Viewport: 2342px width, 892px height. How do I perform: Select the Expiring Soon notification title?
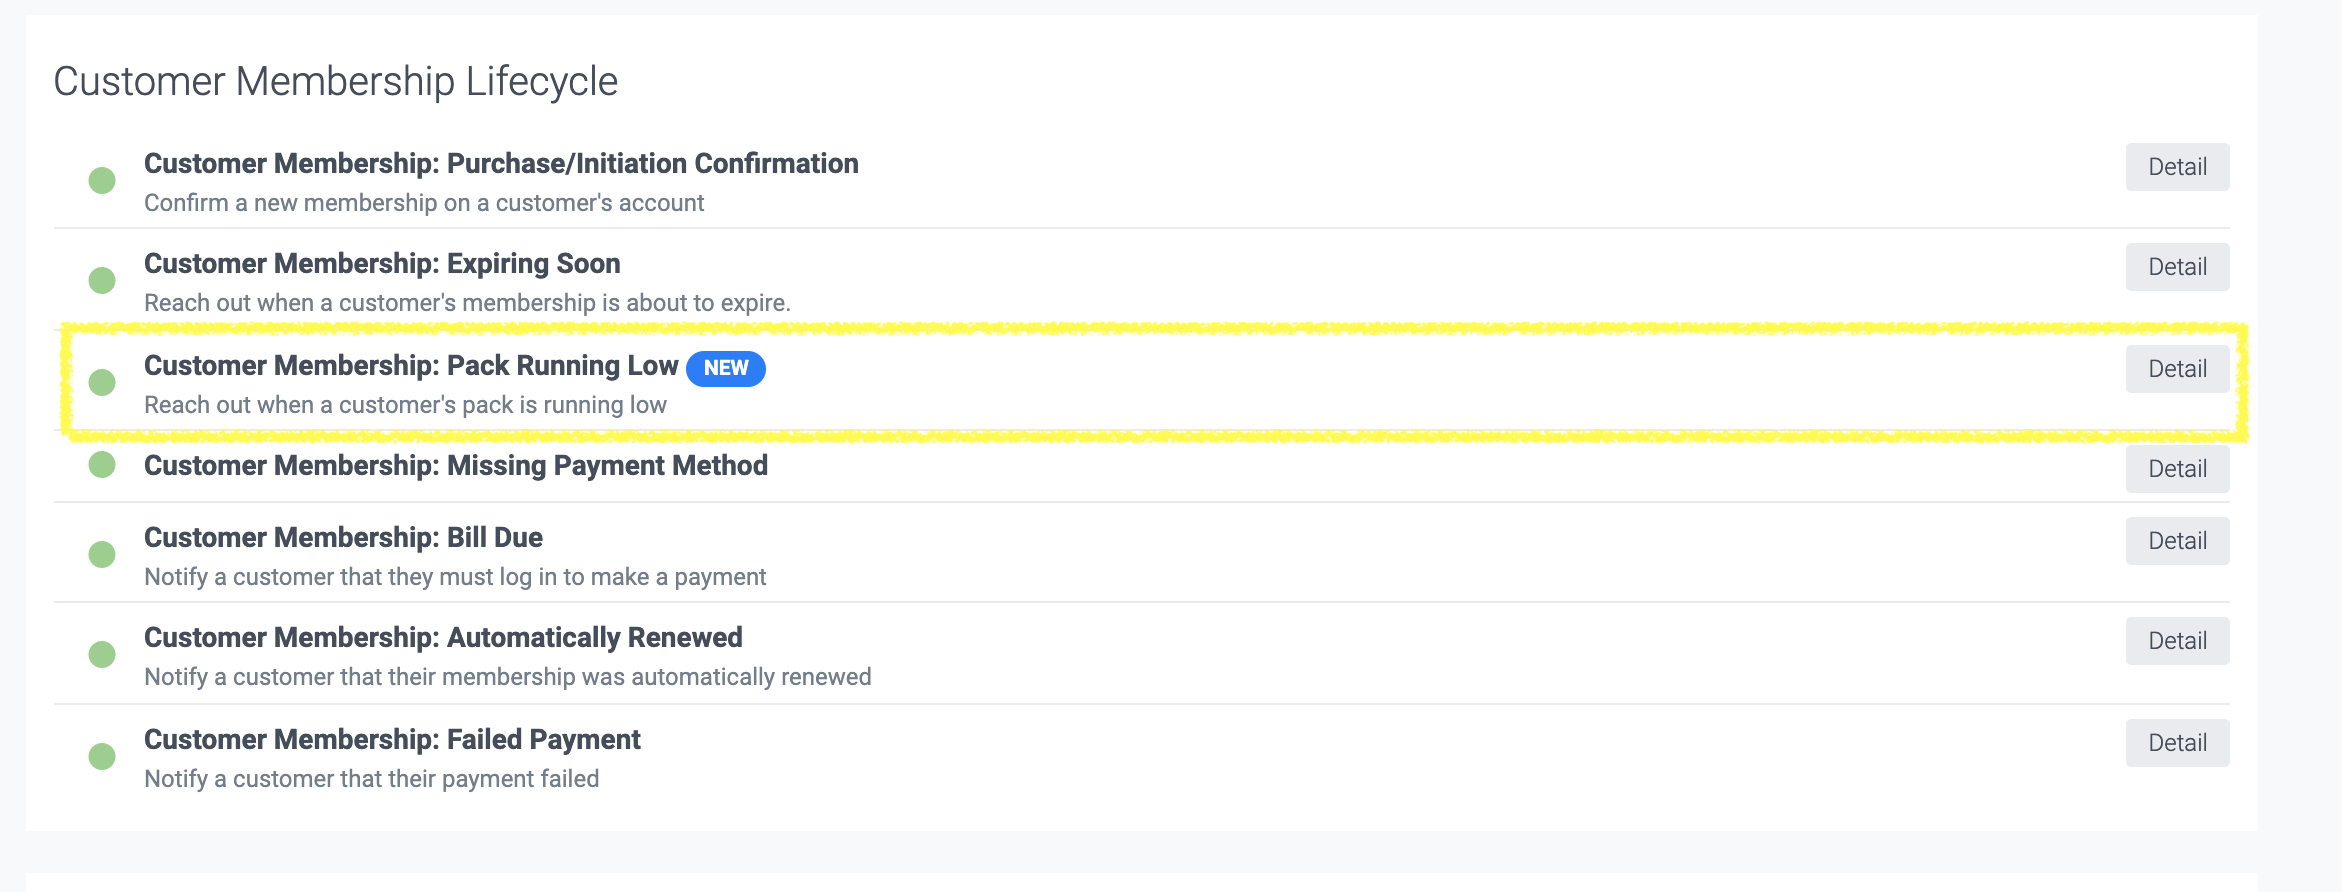382,264
